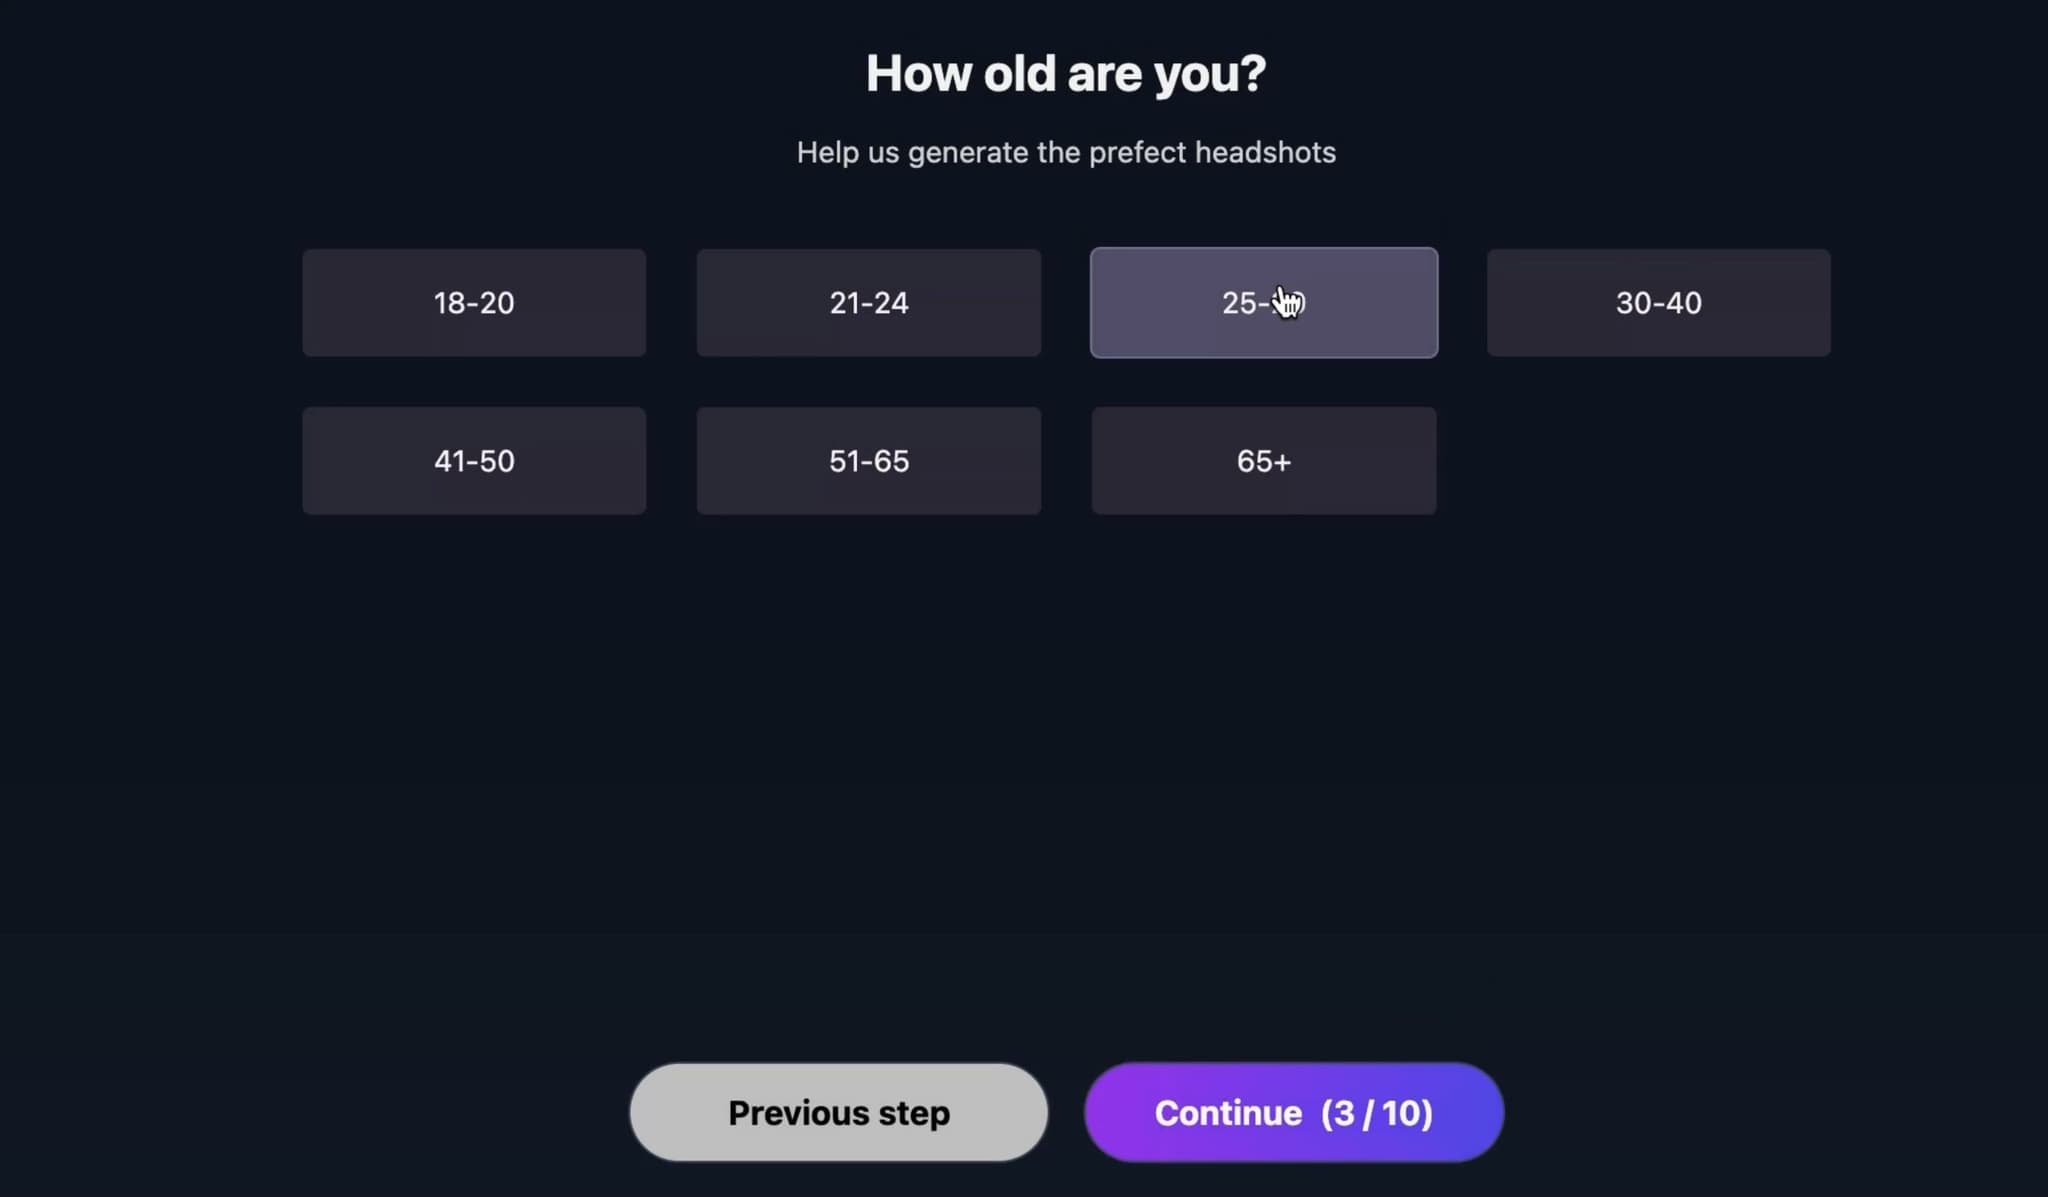
Task: Toggle off the currently selected 25-29 choice
Action: point(1262,302)
